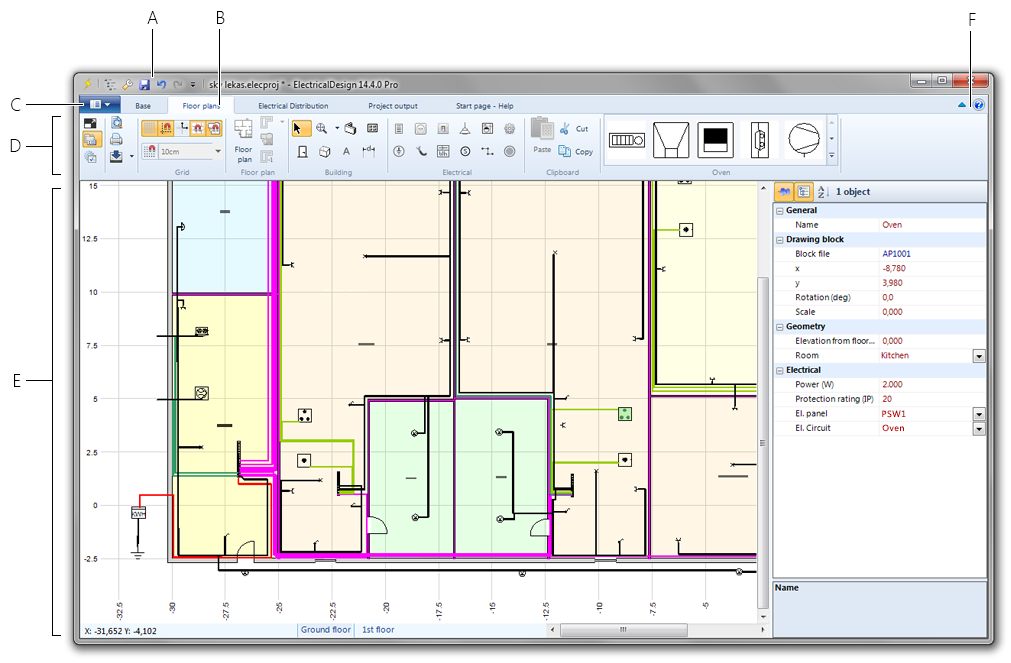
Task: Open the El. panel dropdown showing PSW1
Action: (978, 413)
